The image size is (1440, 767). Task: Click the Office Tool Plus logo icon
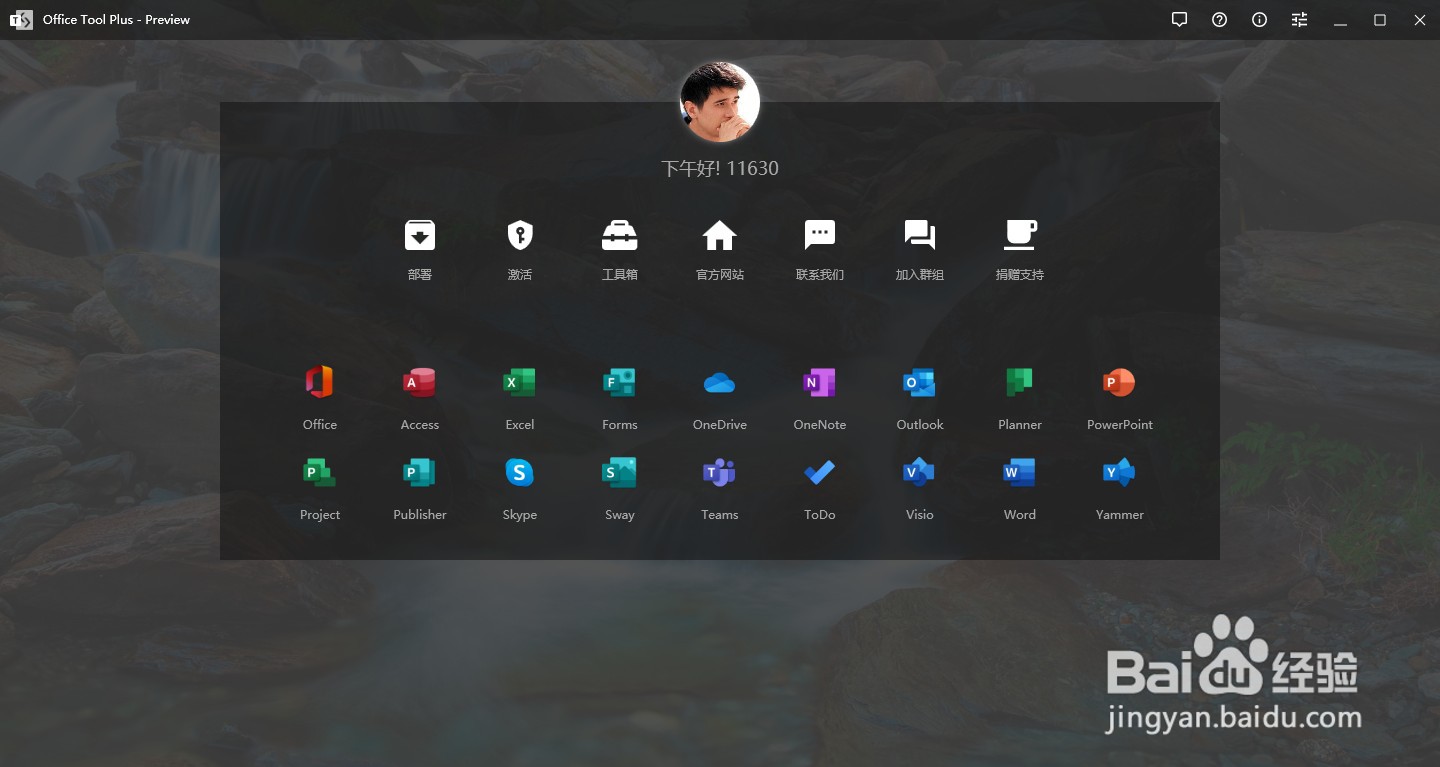coord(21,20)
